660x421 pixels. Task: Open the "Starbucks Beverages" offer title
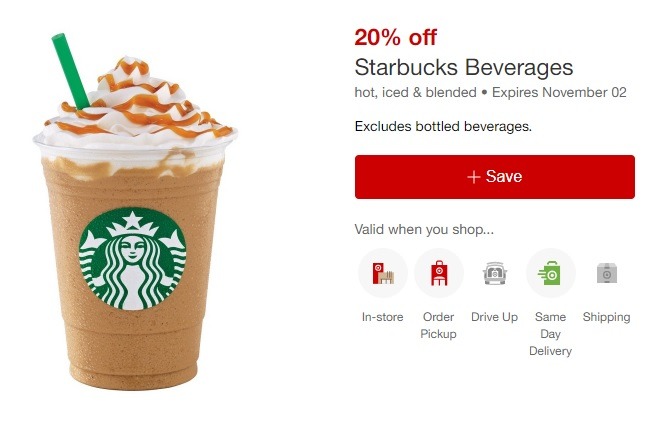[464, 67]
